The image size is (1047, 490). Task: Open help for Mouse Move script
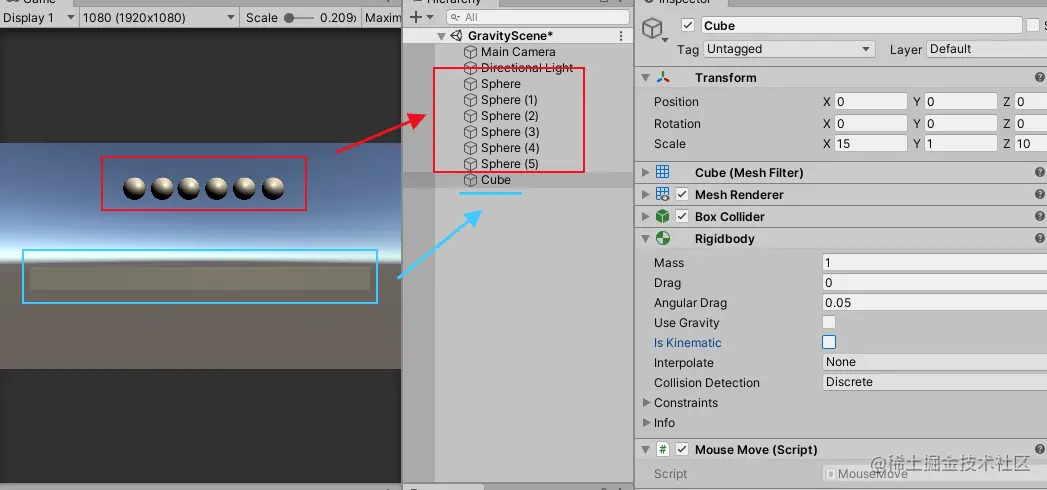pyautogui.click(x=1040, y=449)
